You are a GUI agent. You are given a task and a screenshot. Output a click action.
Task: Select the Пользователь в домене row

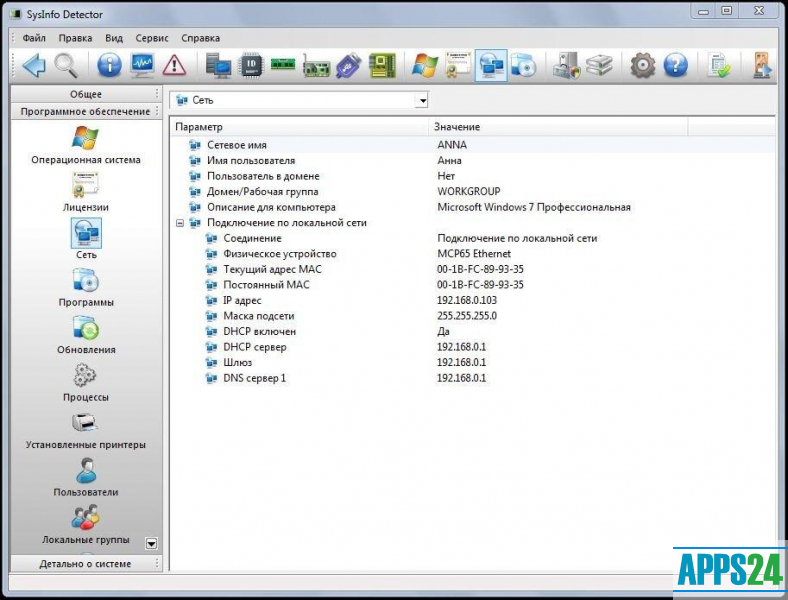pyautogui.click(x=472, y=176)
